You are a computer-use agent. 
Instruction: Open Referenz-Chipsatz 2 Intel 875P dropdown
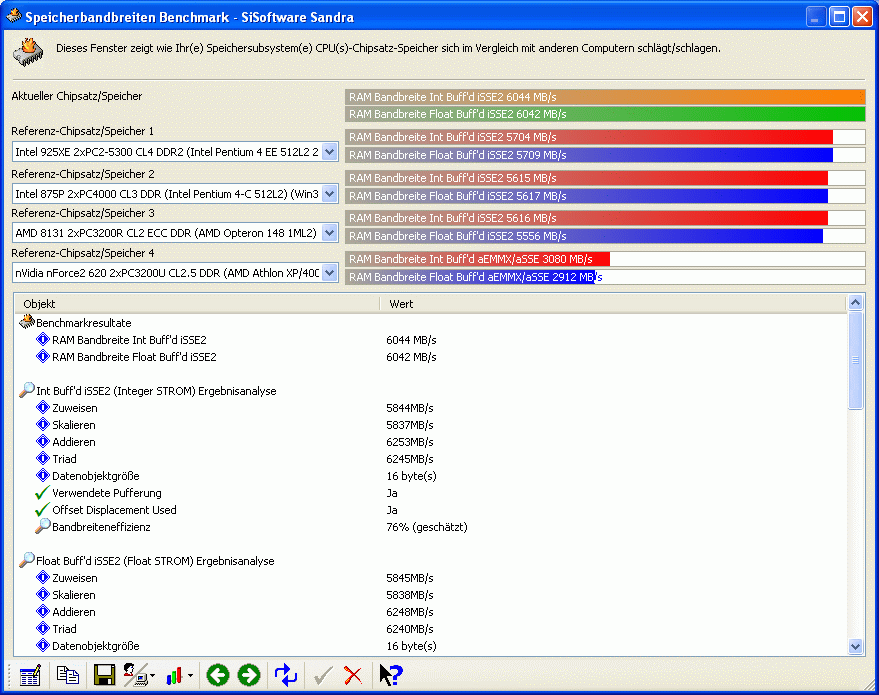coord(330,194)
